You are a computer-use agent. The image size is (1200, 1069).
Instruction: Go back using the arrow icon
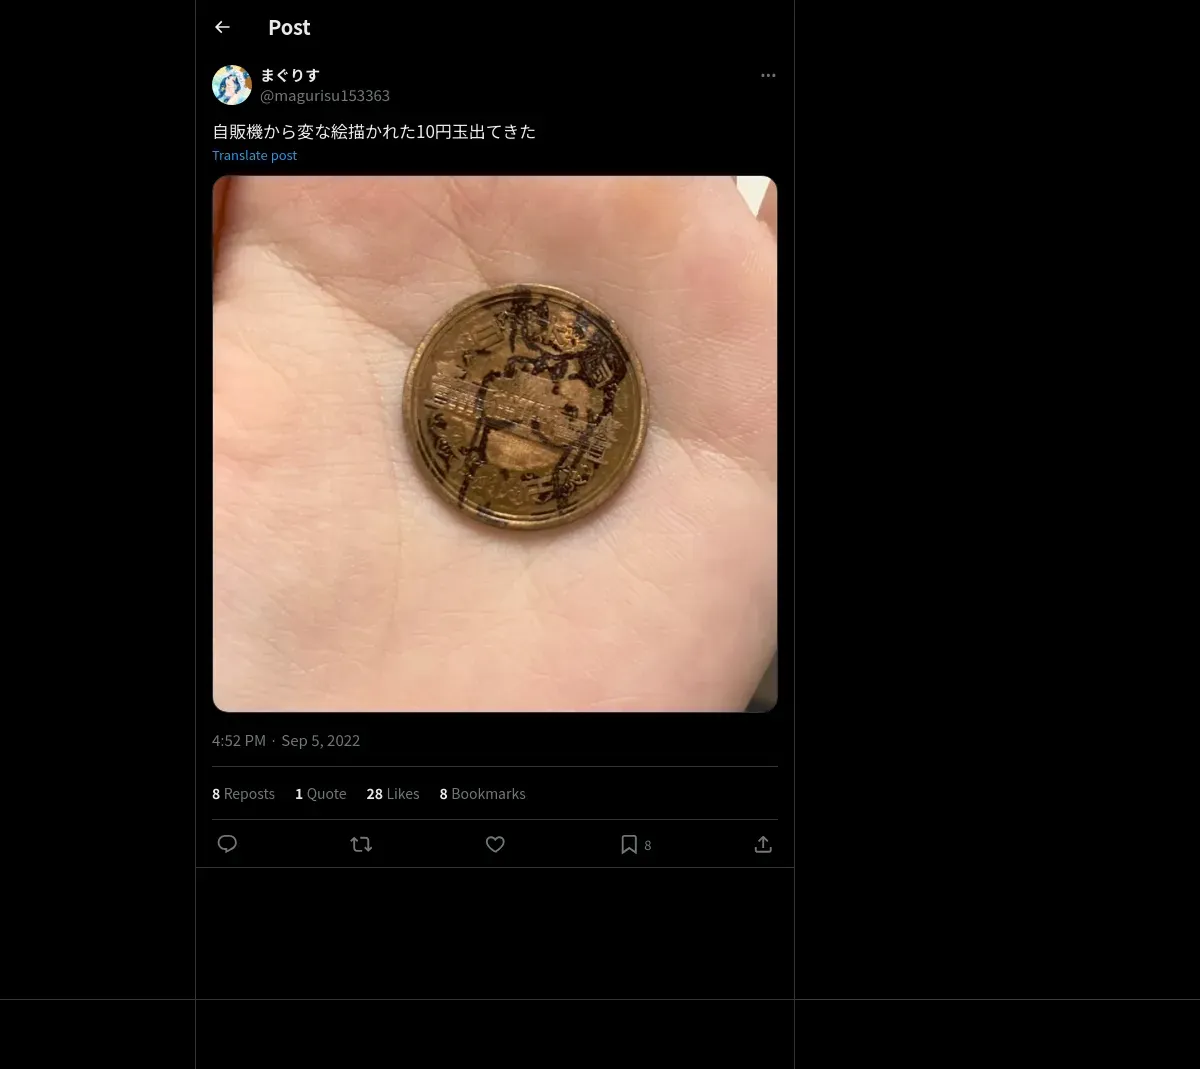click(x=222, y=27)
